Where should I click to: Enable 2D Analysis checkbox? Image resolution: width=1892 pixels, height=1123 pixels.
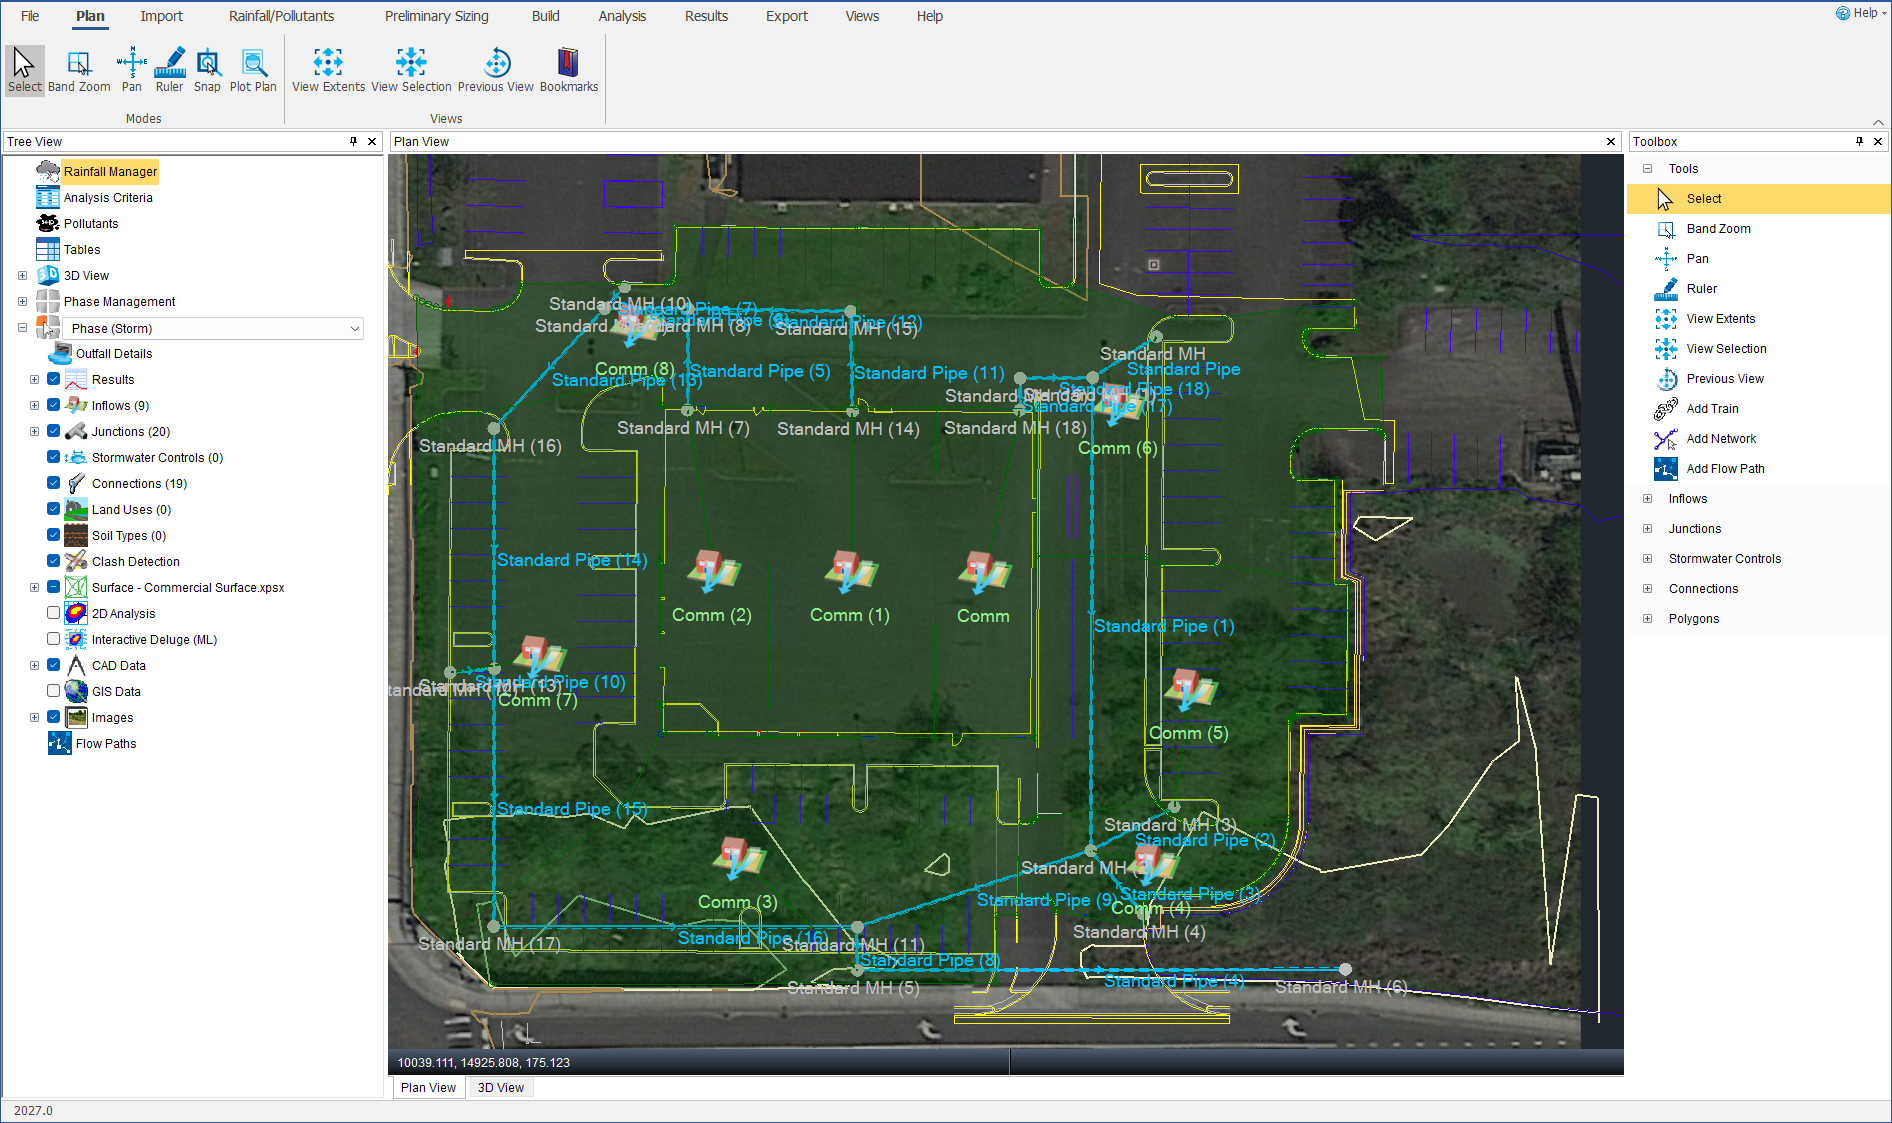tap(54, 613)
